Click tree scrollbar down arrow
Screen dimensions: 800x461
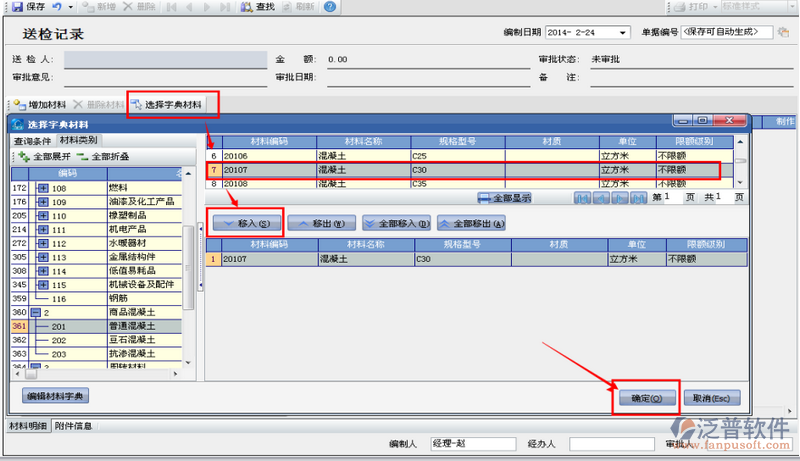(188, 363)
